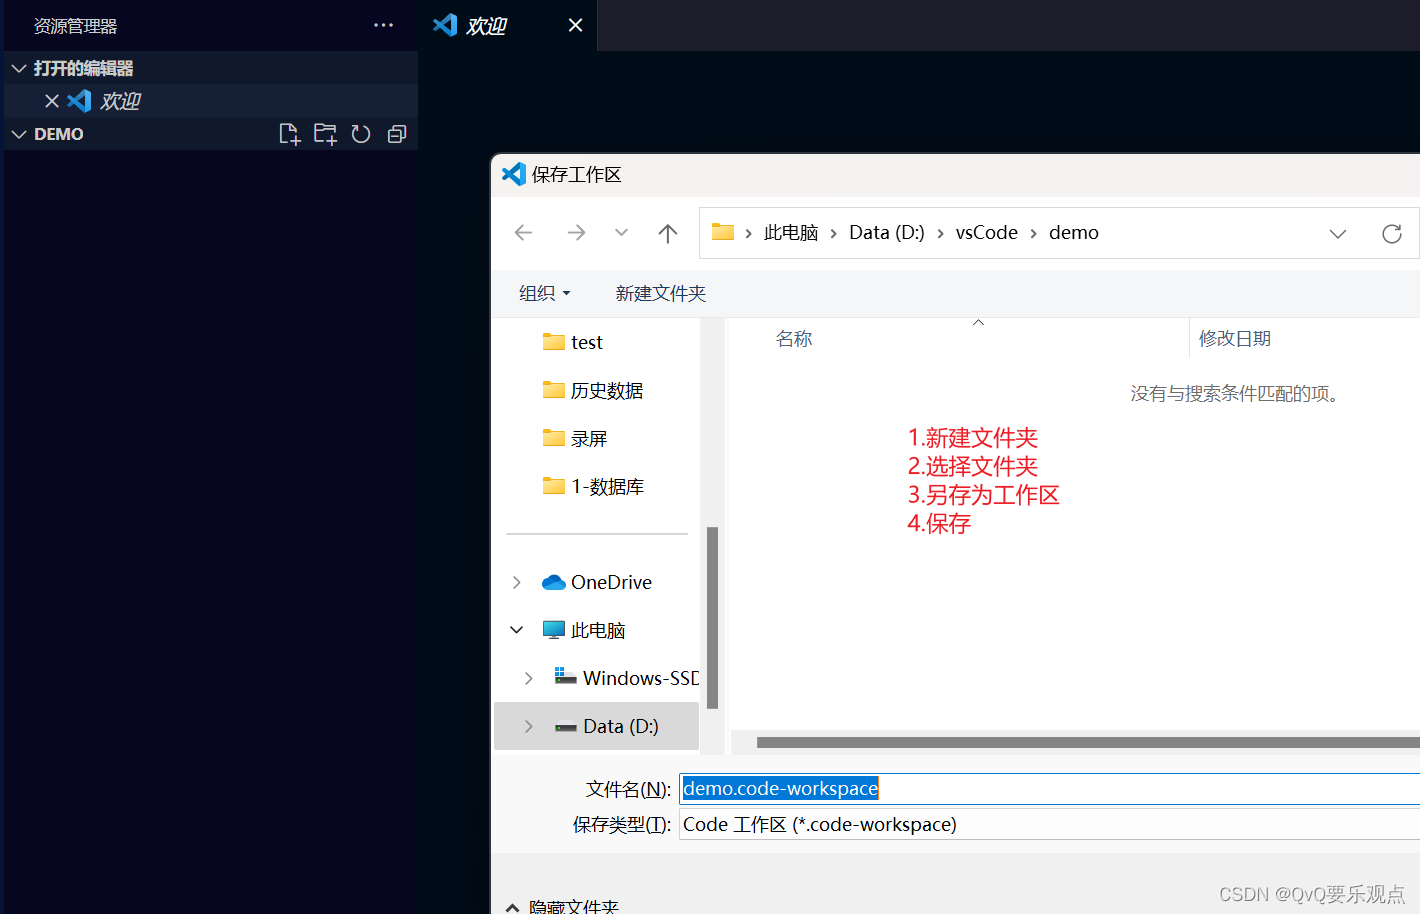This screenshot has width=1420, height=914.
Task: Go forward in the save dialog
Action: pyautogui.click(x=576, y=233)
